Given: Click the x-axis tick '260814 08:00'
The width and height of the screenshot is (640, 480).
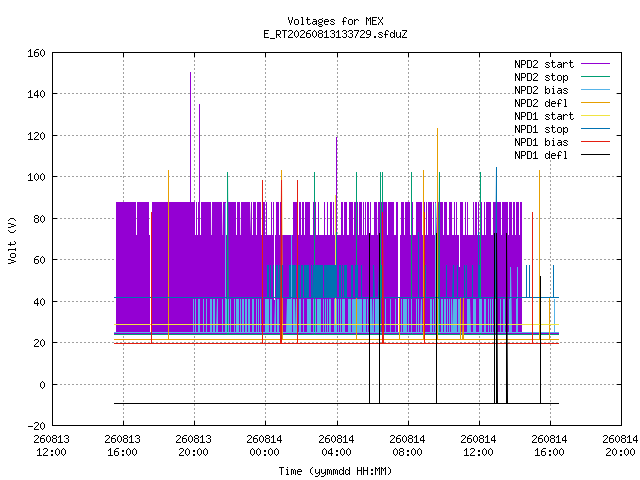Looking at the screenshot, I should 407,446.
